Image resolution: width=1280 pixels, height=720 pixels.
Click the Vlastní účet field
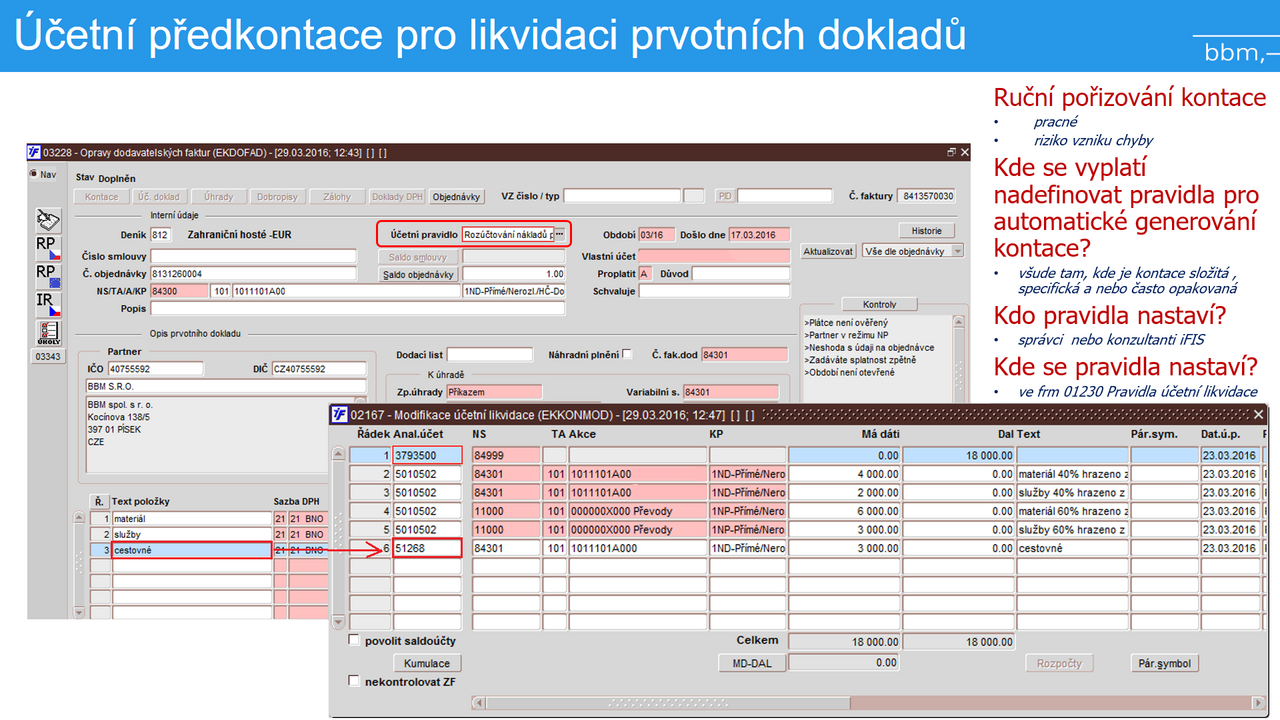[x=714, y=257]
